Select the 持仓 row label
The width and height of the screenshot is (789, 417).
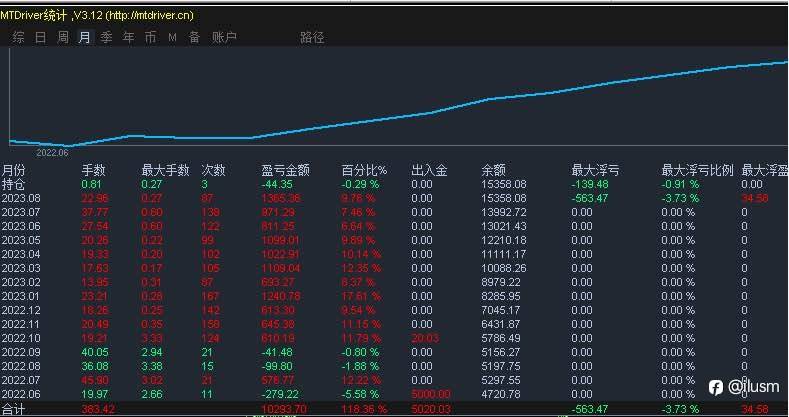coord(13,184)
